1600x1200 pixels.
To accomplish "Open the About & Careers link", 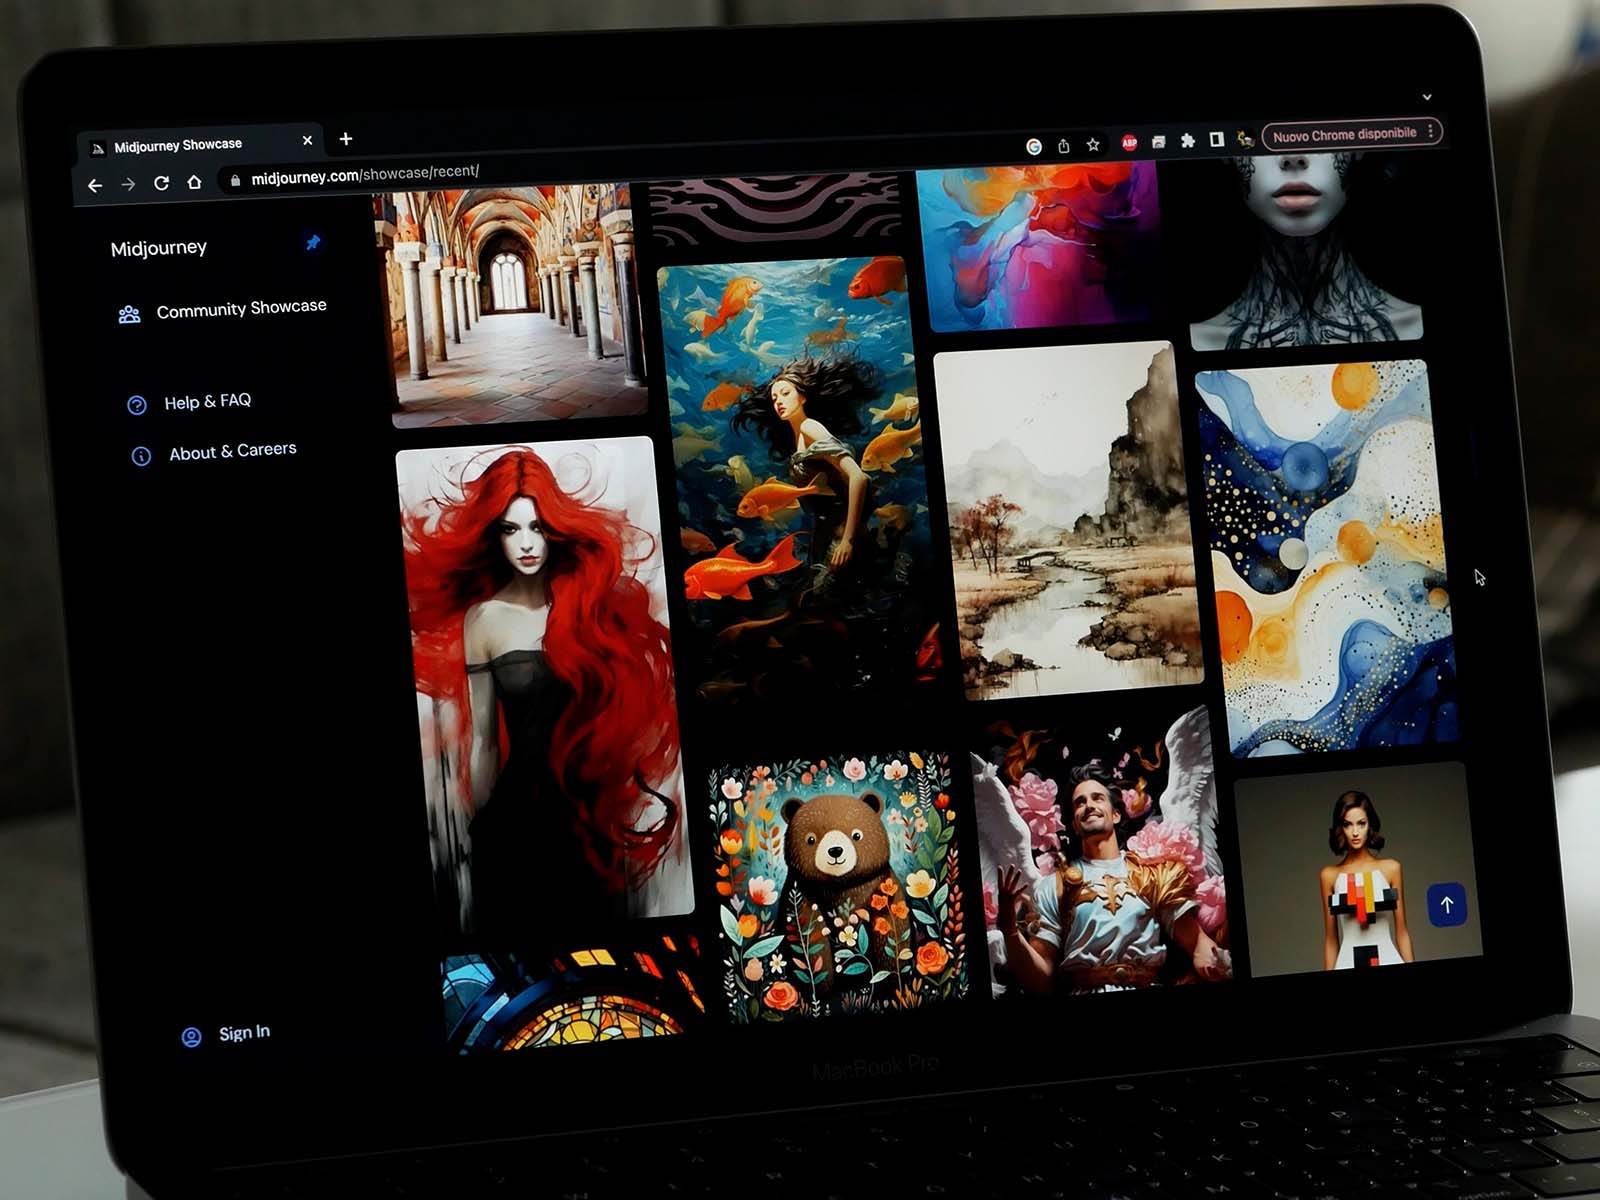I will coord(232,451).
